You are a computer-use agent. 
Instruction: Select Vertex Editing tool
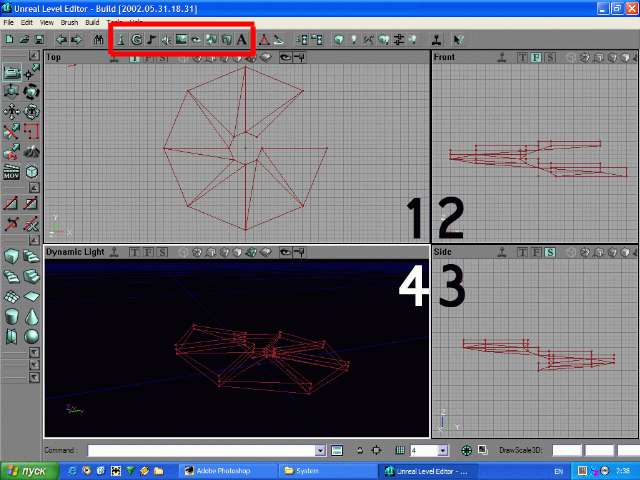pos(31,72)
